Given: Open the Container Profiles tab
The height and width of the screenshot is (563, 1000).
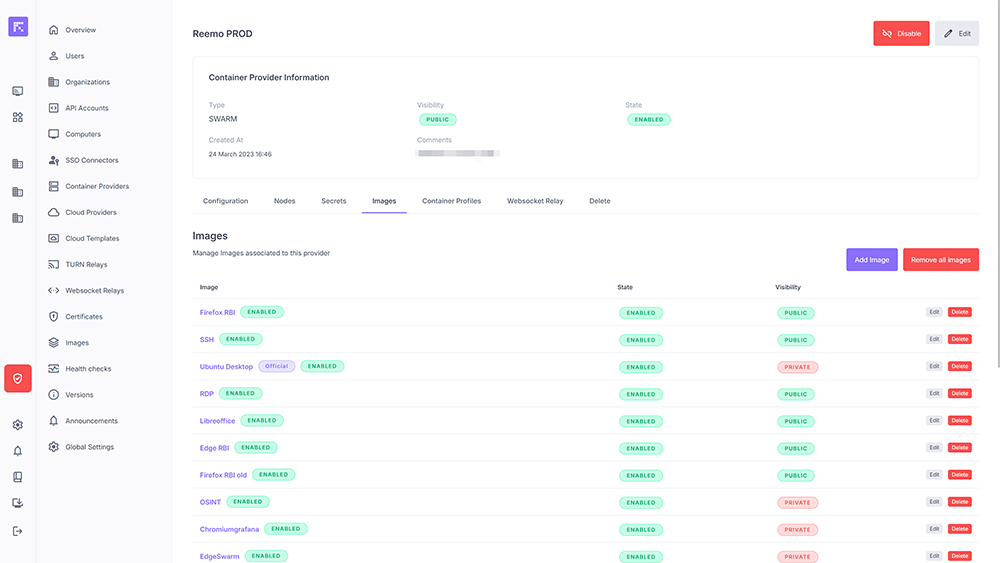Looking at the screenshot, I should pos(451,201).
